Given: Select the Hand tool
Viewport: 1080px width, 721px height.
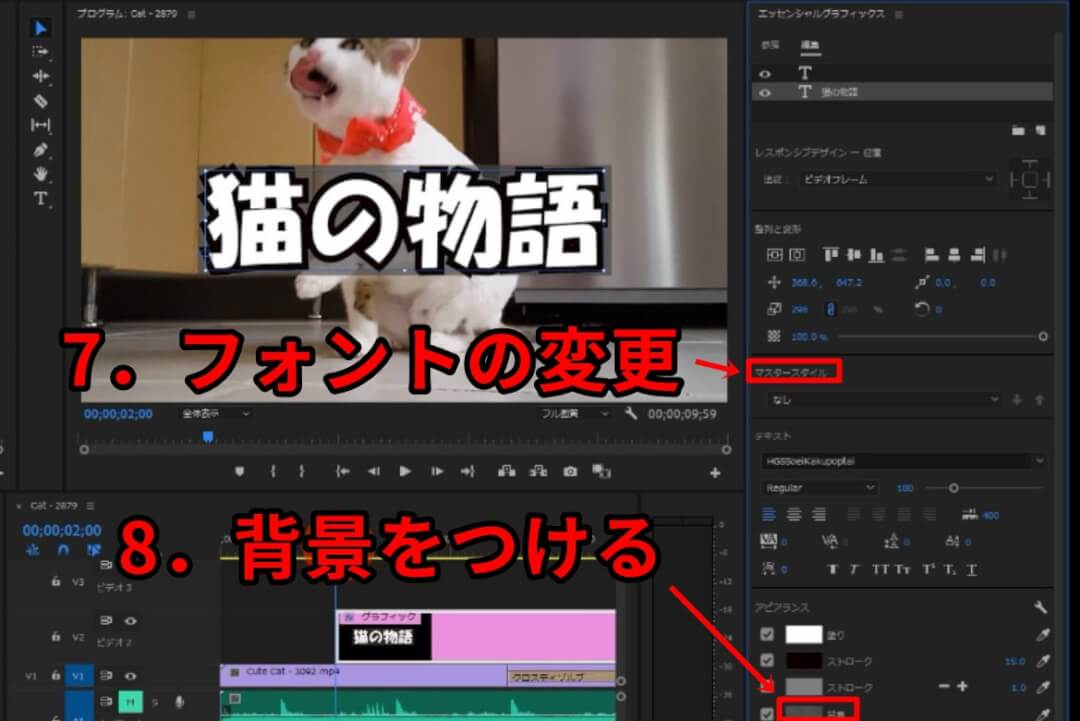Looking at the screenshot, I should 41,174.
